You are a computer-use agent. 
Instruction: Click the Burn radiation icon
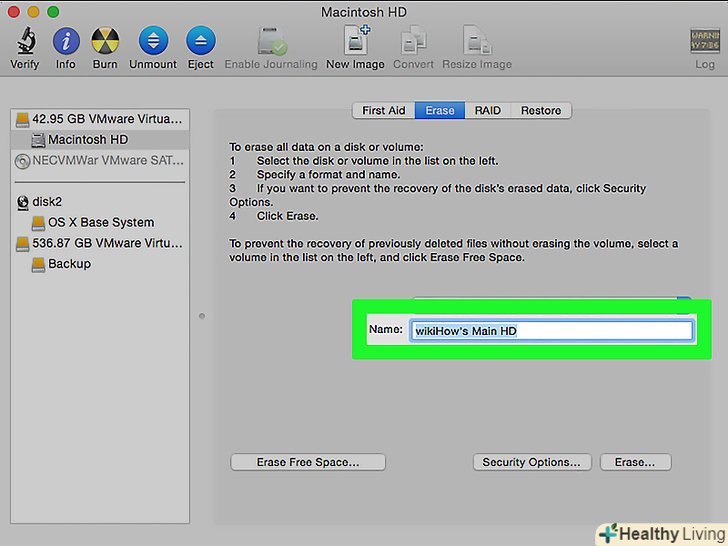105,41
